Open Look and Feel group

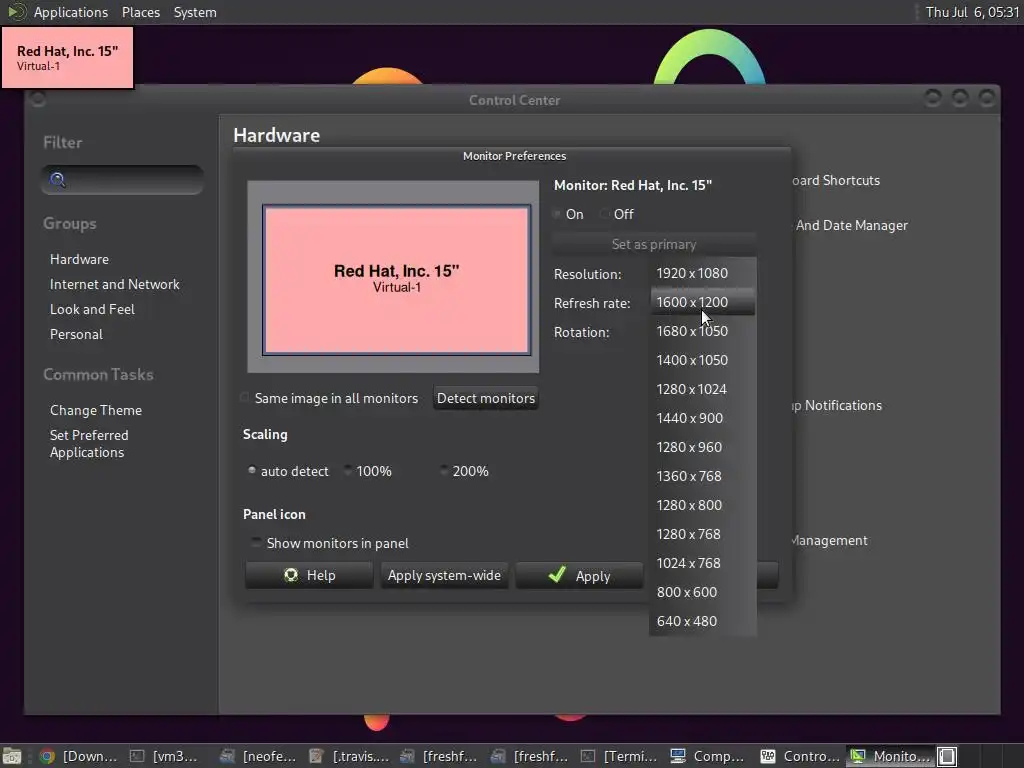pyautogui.click(x=92, y=309)
